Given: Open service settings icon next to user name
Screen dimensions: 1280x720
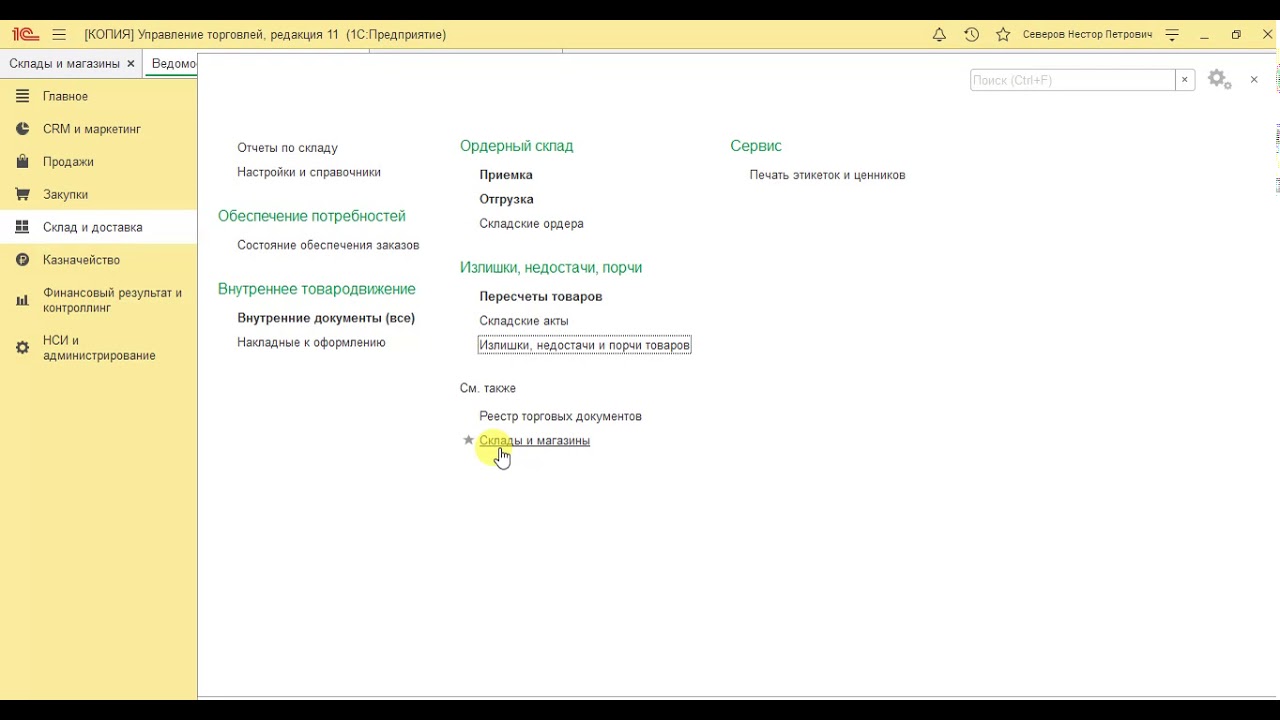Looking at the screenshot, I should point(1173,34).
